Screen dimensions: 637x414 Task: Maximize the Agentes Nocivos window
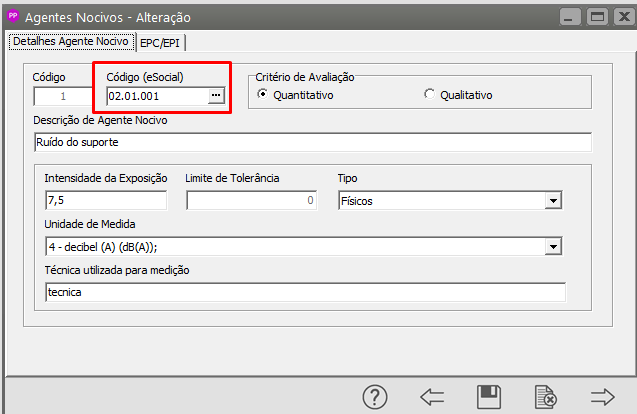[x=599, y=17]
